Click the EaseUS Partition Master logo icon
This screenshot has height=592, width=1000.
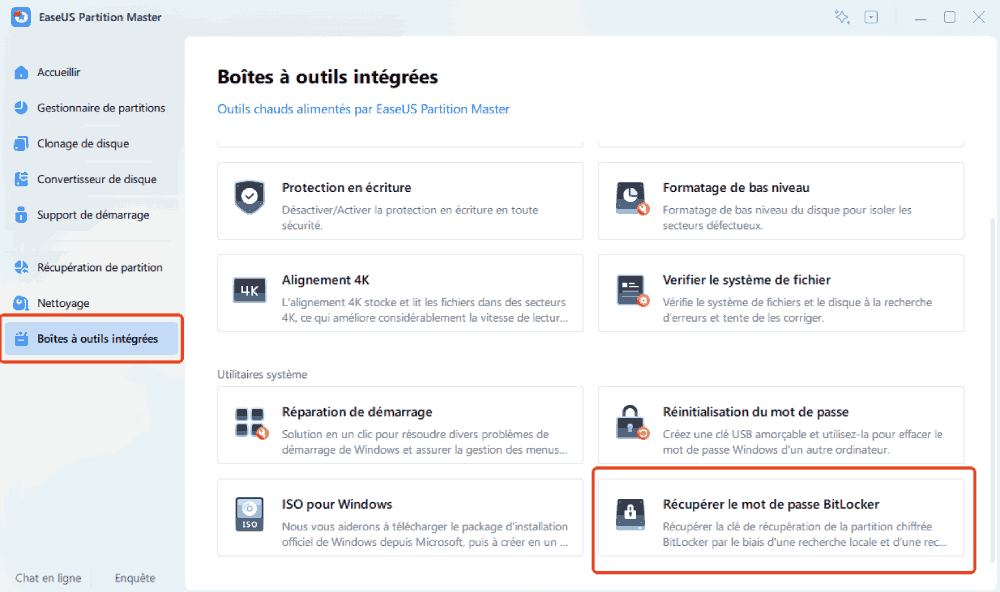point(21,17)
